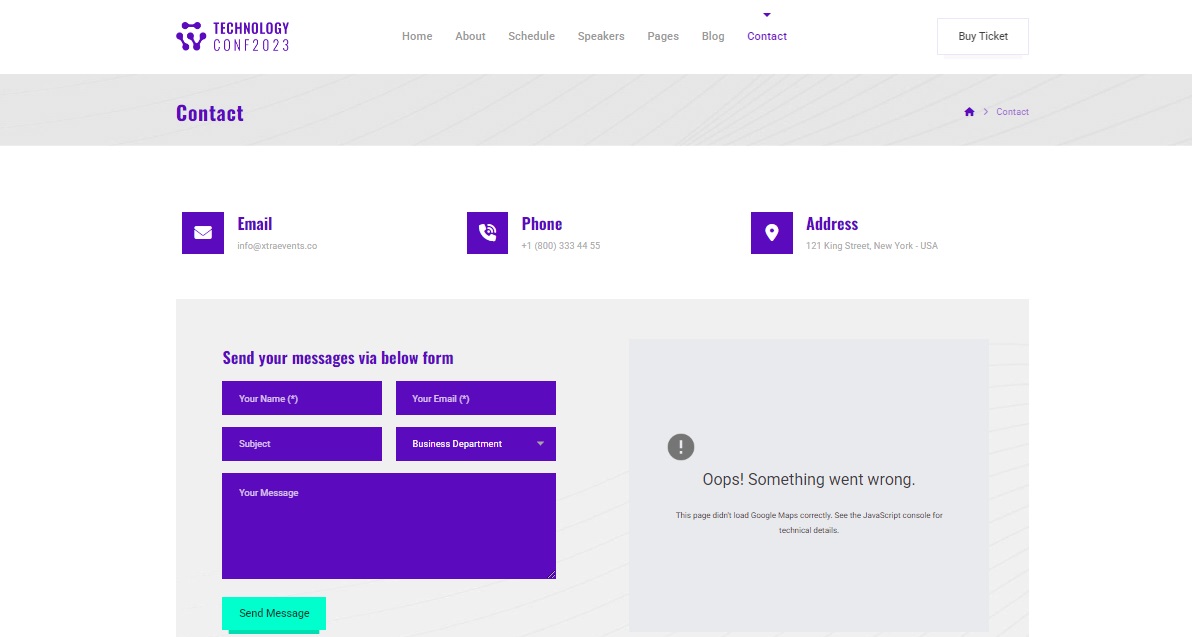Click the address map pin icon
This screenshot has width=1192, height=637.
(771, 233)
